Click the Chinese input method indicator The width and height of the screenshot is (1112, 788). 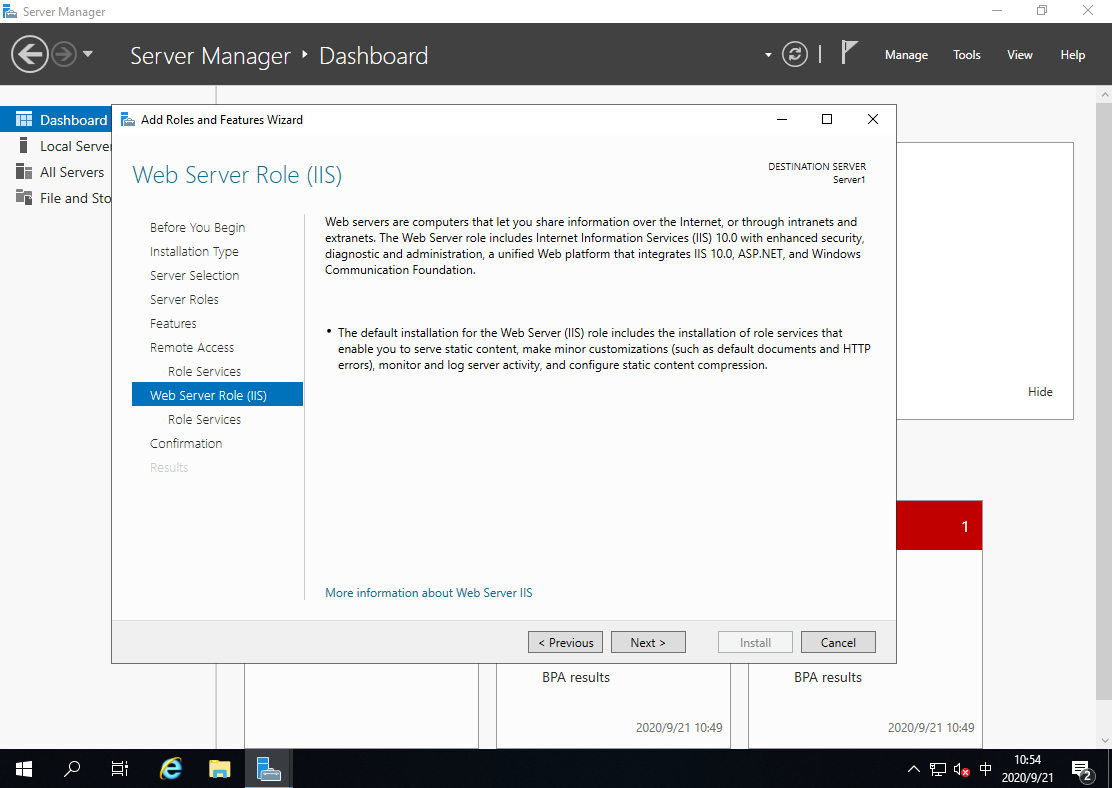click(985, 769)
